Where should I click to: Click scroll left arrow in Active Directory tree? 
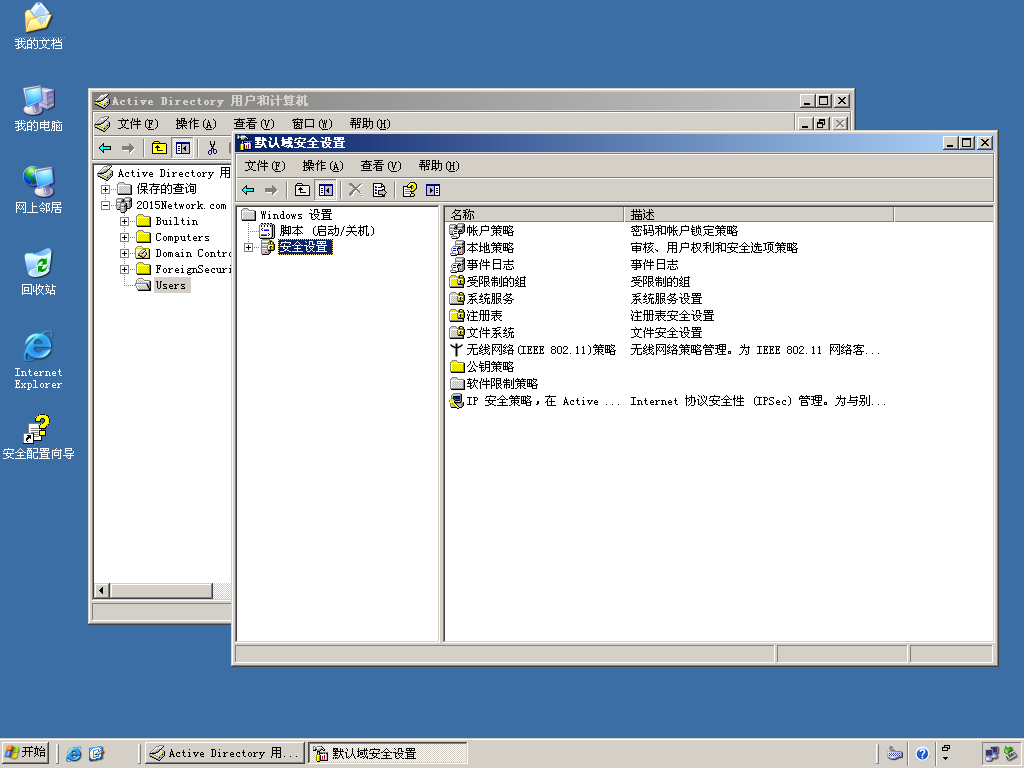(x=102, y=591)
